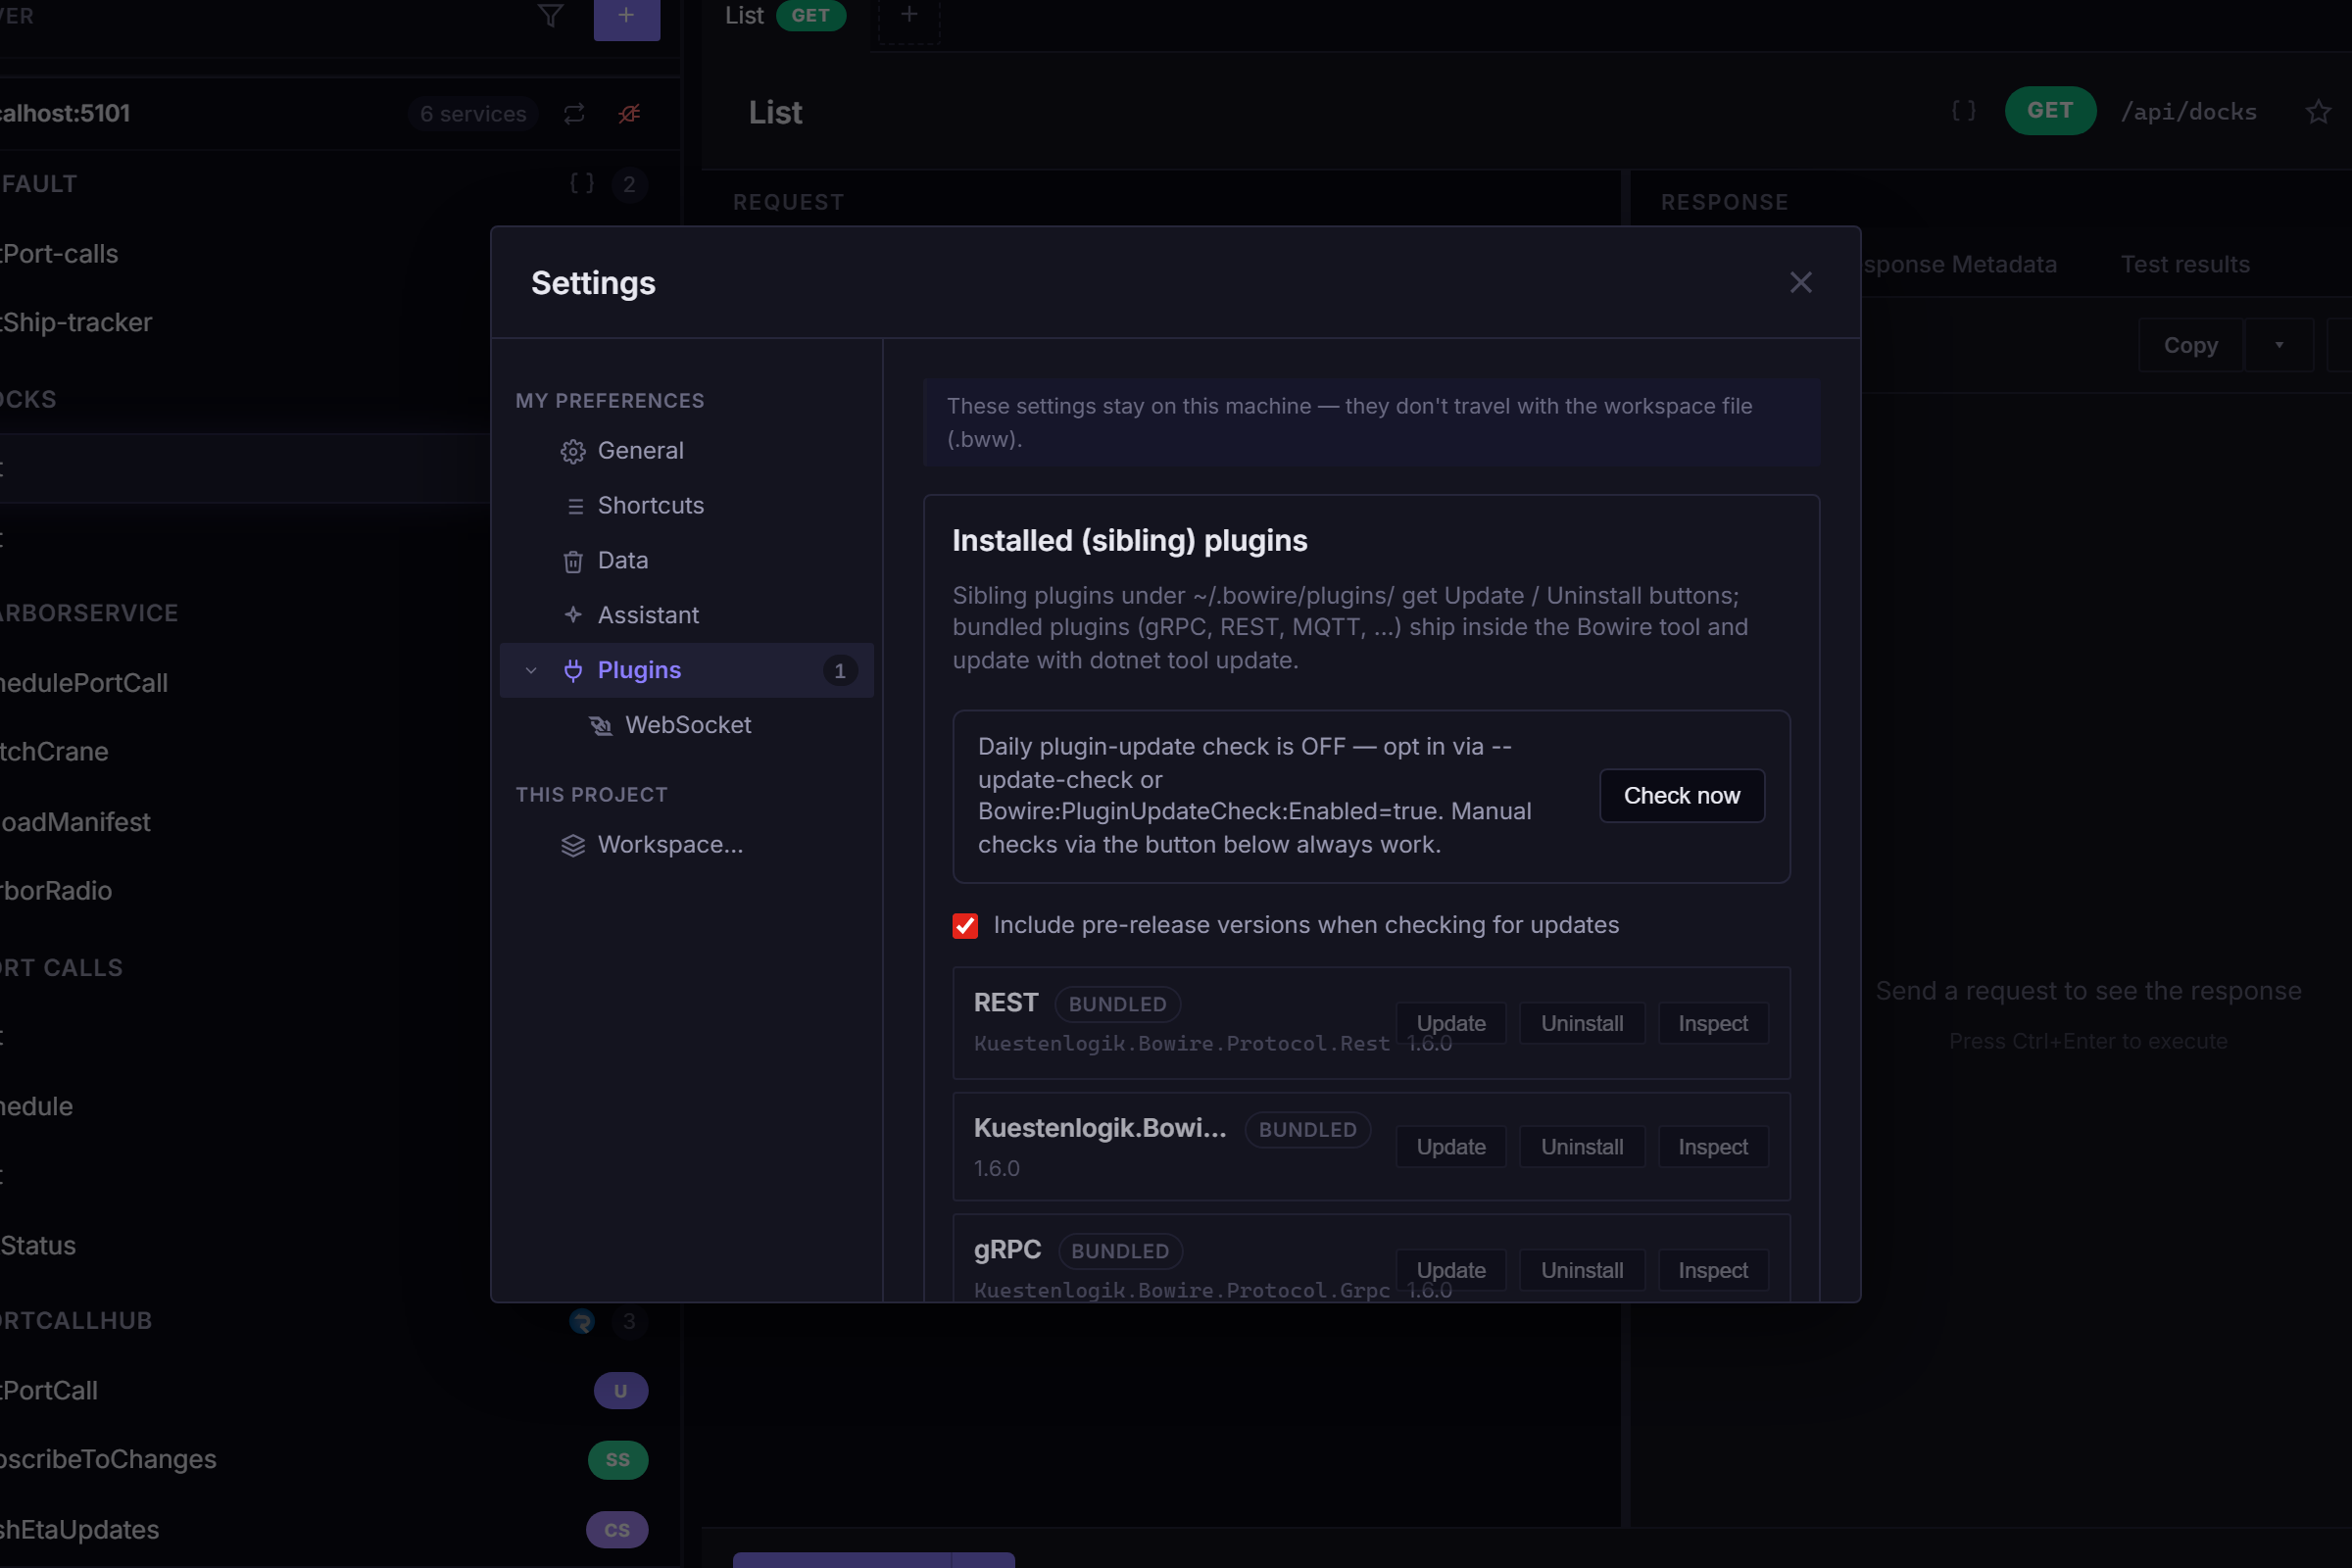Image resolution: width=2352 pixels, height=1568 pixels.
Task: Click the WebSocket plugin icon
Action: [x=601, y=726]
